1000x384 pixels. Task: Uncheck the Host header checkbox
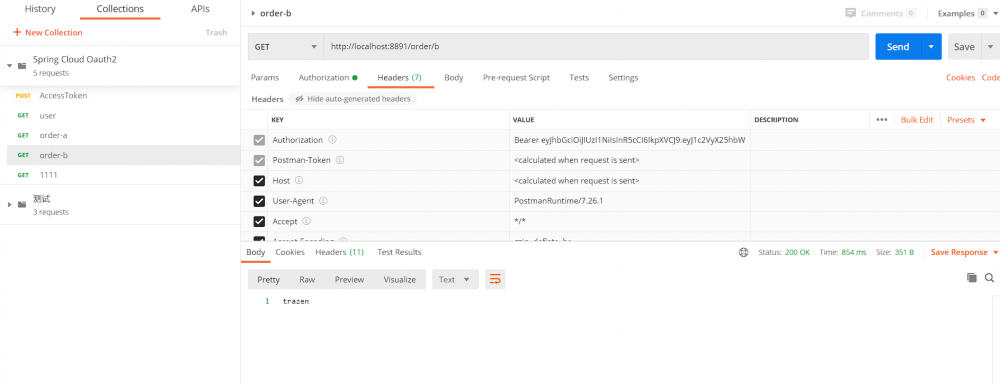click(x=259, y=181)
